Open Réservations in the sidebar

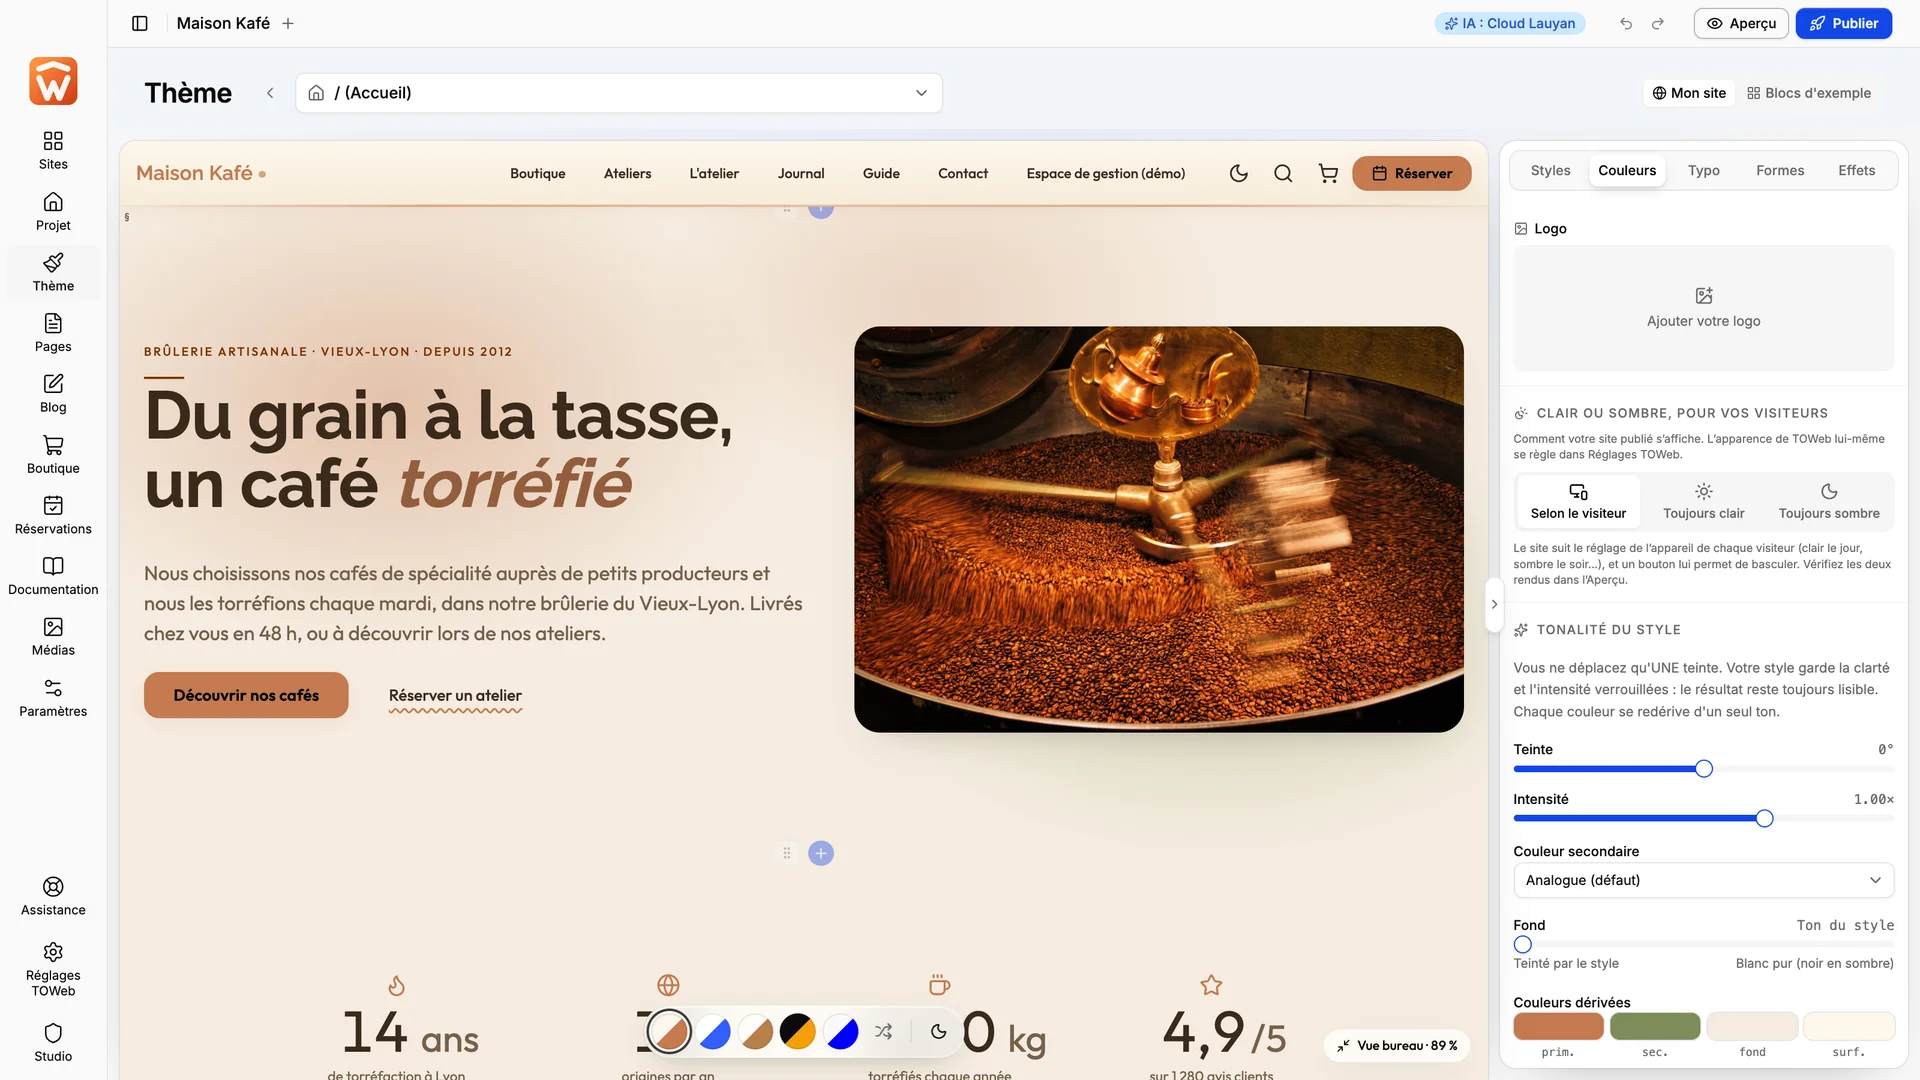coord(53,516)
